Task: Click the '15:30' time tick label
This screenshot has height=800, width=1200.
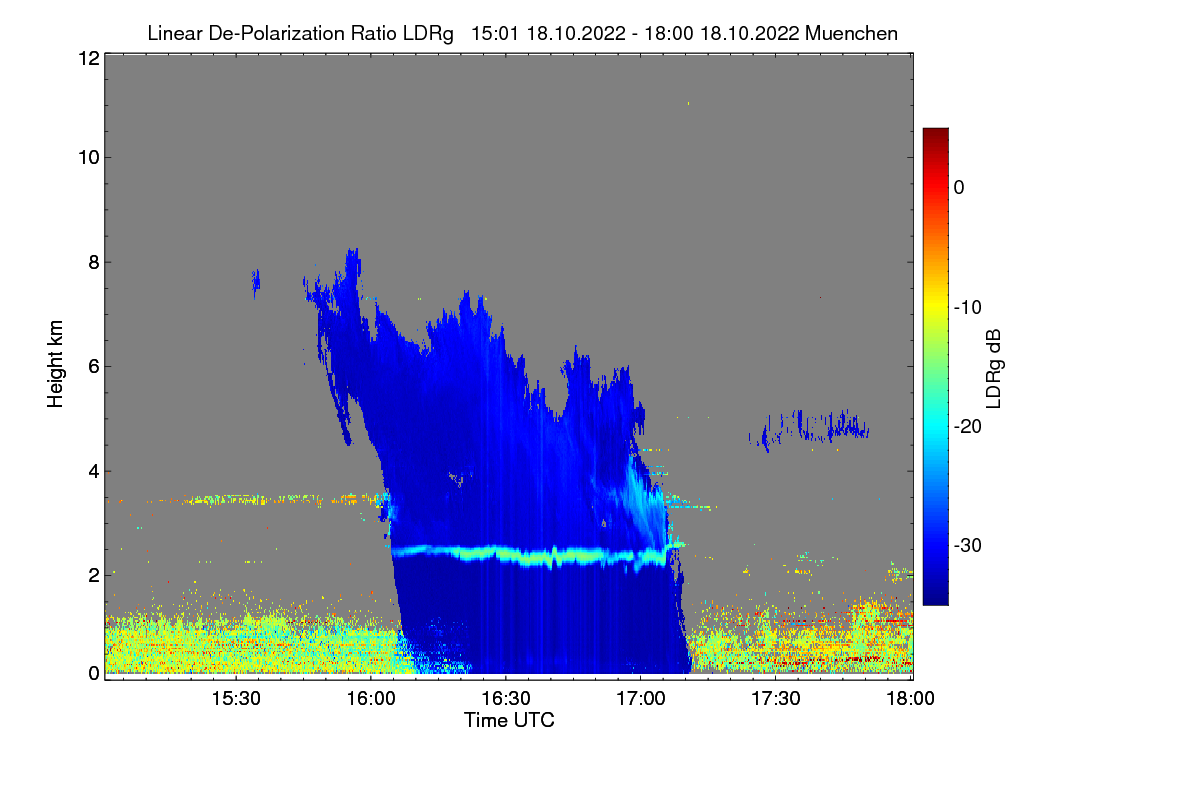Action: click(236, 698)
